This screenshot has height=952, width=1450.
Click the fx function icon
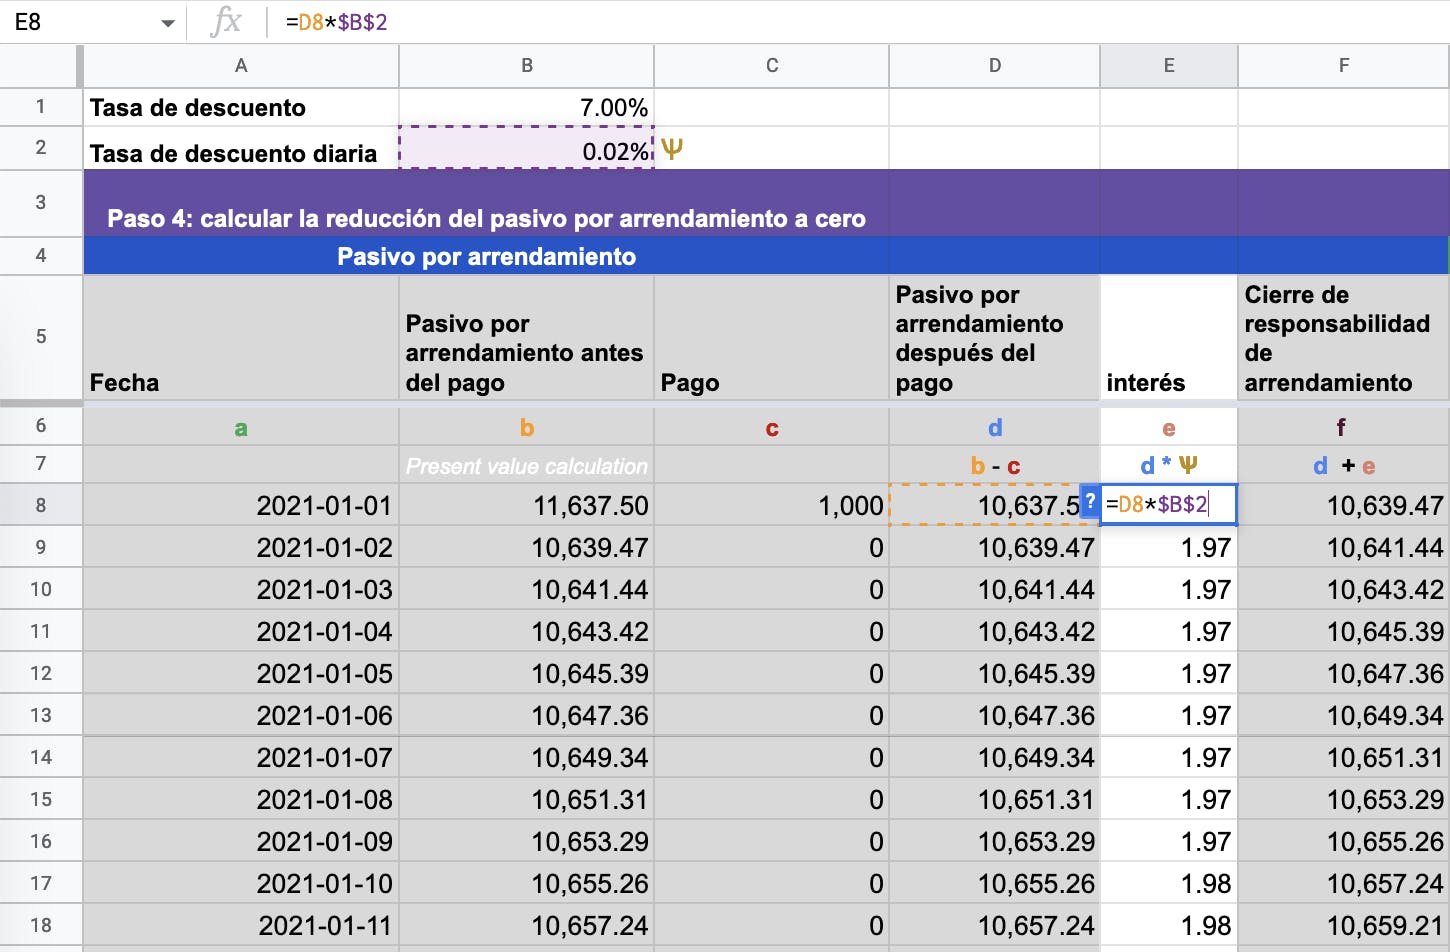pos(227,21)
